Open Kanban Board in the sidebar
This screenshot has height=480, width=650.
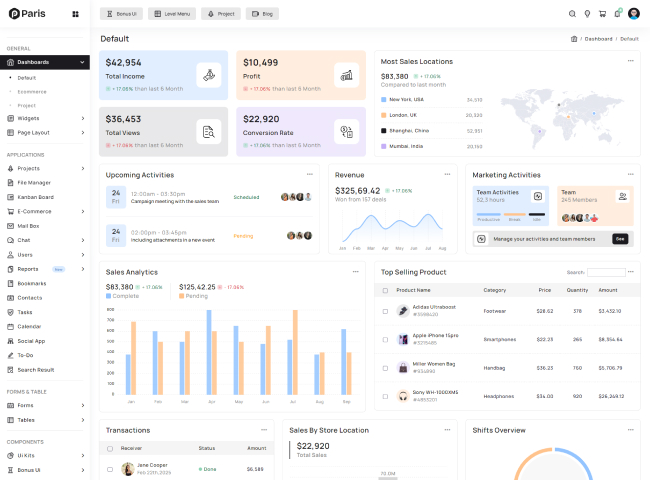(x=35, y=197)
